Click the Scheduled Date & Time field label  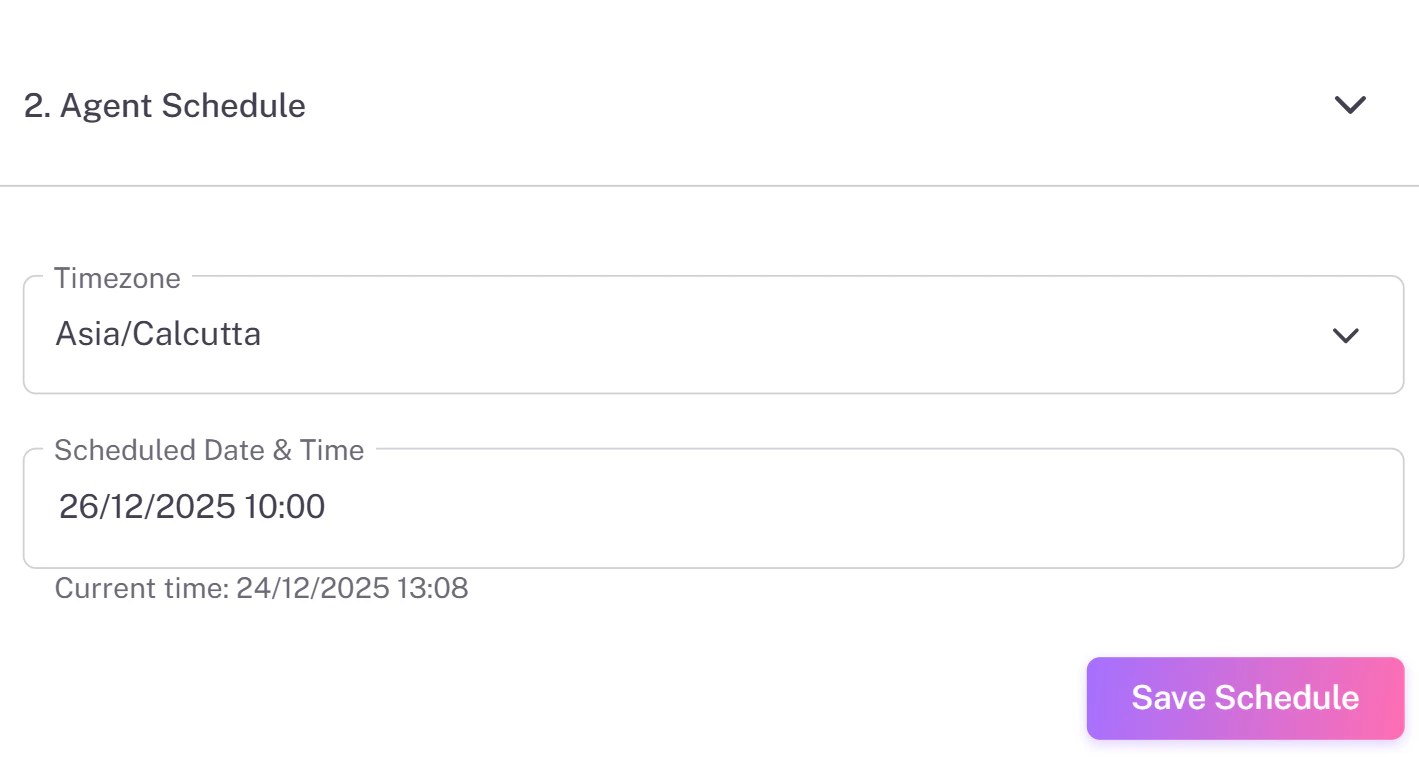209,451
